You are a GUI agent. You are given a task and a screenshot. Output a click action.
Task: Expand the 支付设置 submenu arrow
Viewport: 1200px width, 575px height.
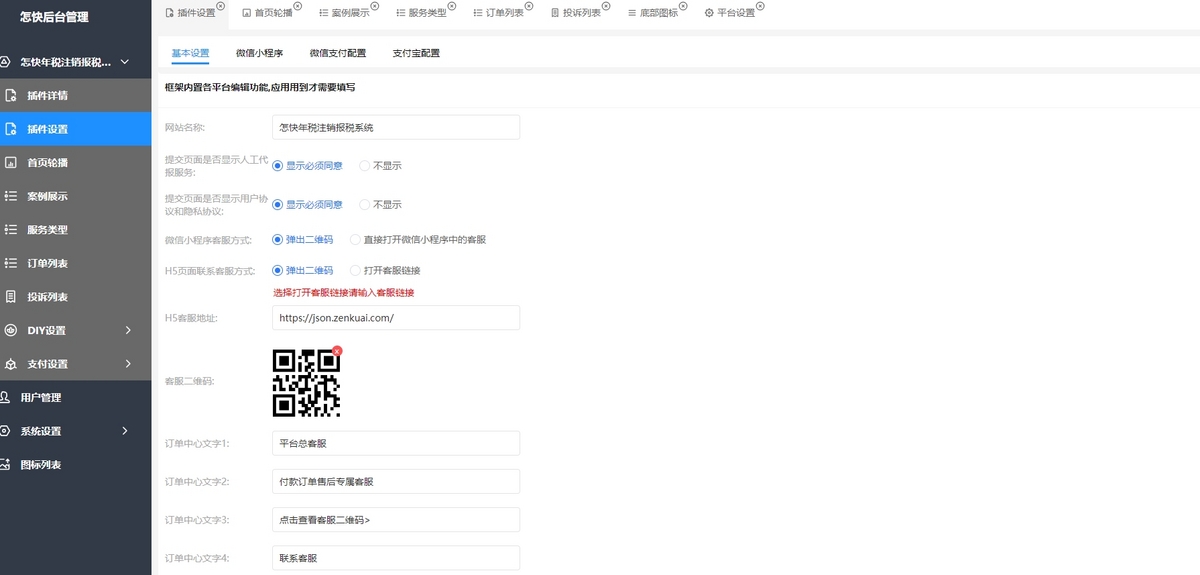coord(128,364)
